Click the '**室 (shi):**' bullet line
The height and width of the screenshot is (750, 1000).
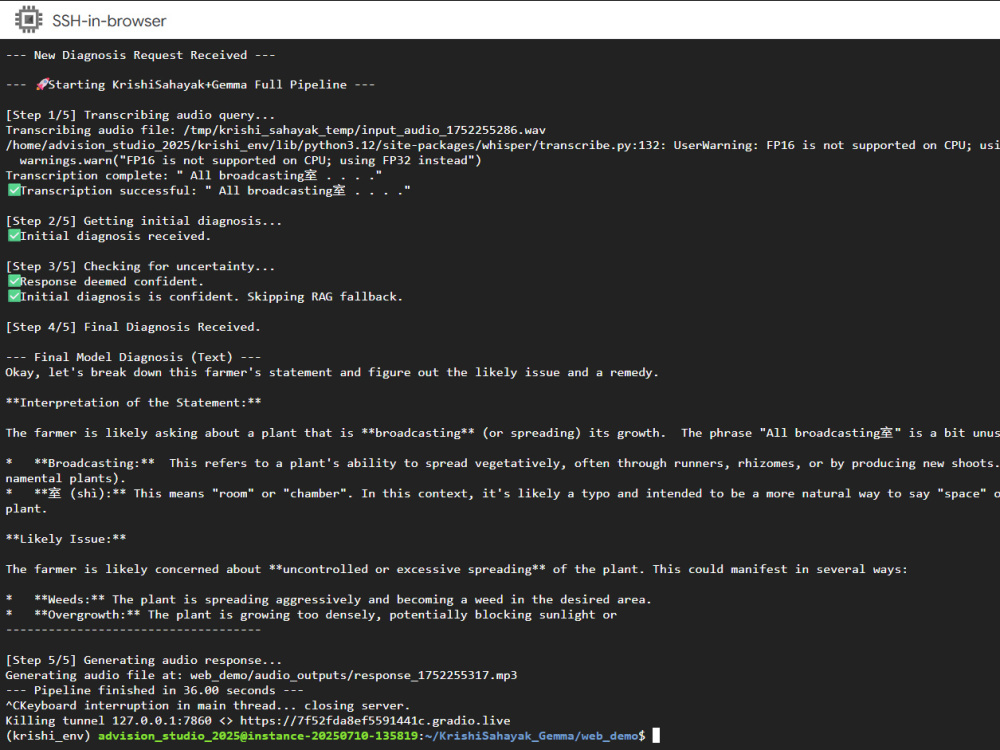pyautogui.click(x=503, y=494)
